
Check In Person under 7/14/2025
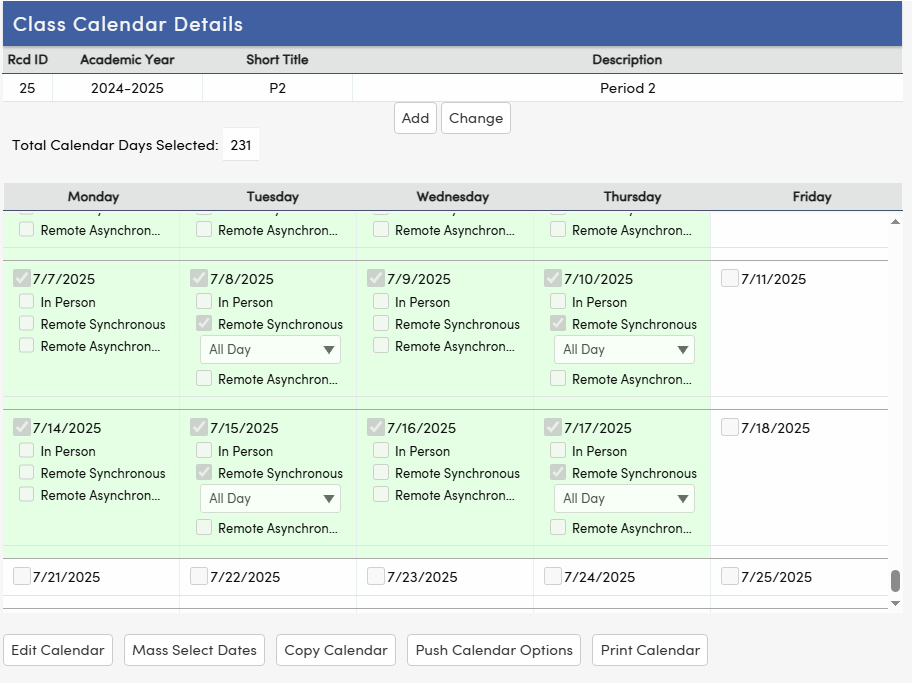(27, 450)
